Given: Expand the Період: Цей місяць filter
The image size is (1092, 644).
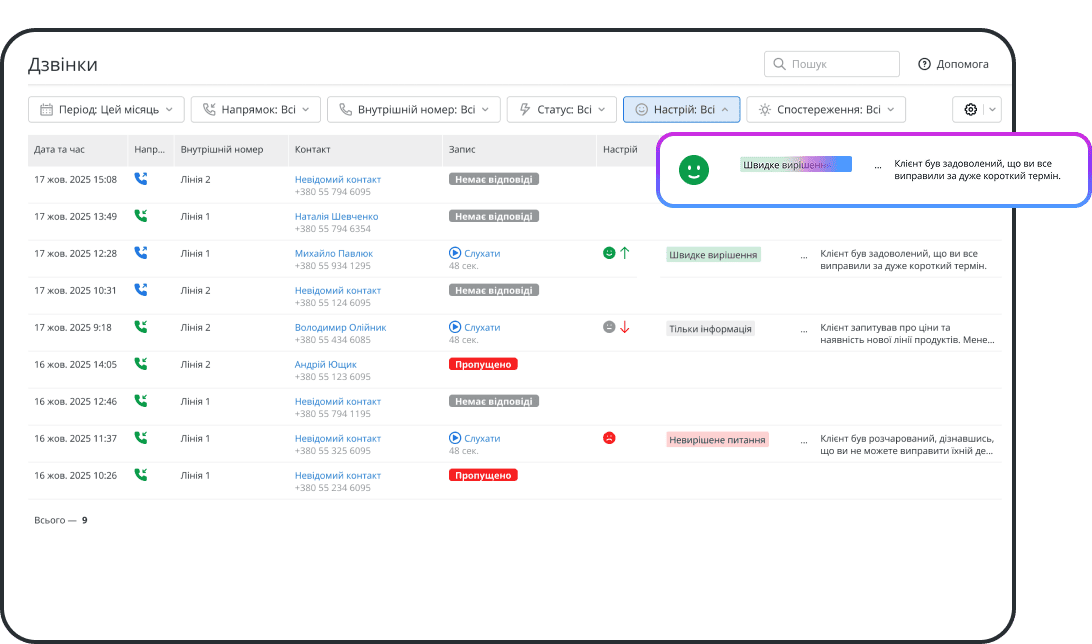Looking at the screenshot, I should [x=106, y=109].
